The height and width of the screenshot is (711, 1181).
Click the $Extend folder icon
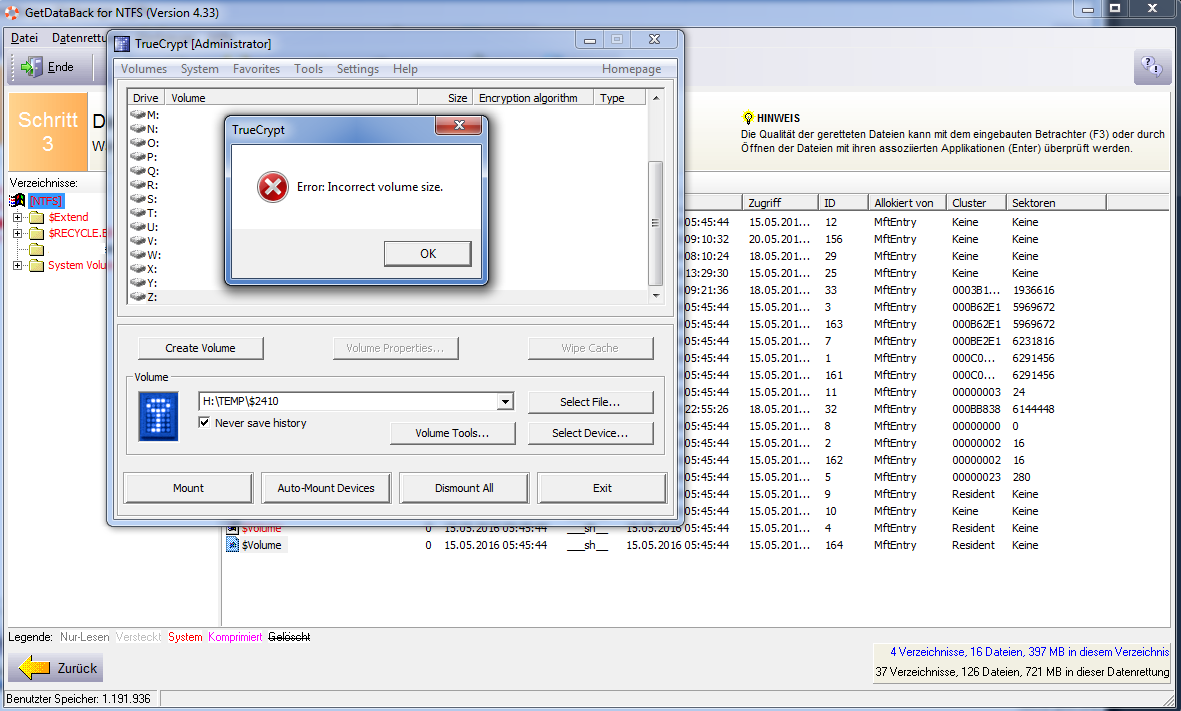[36, 217]
